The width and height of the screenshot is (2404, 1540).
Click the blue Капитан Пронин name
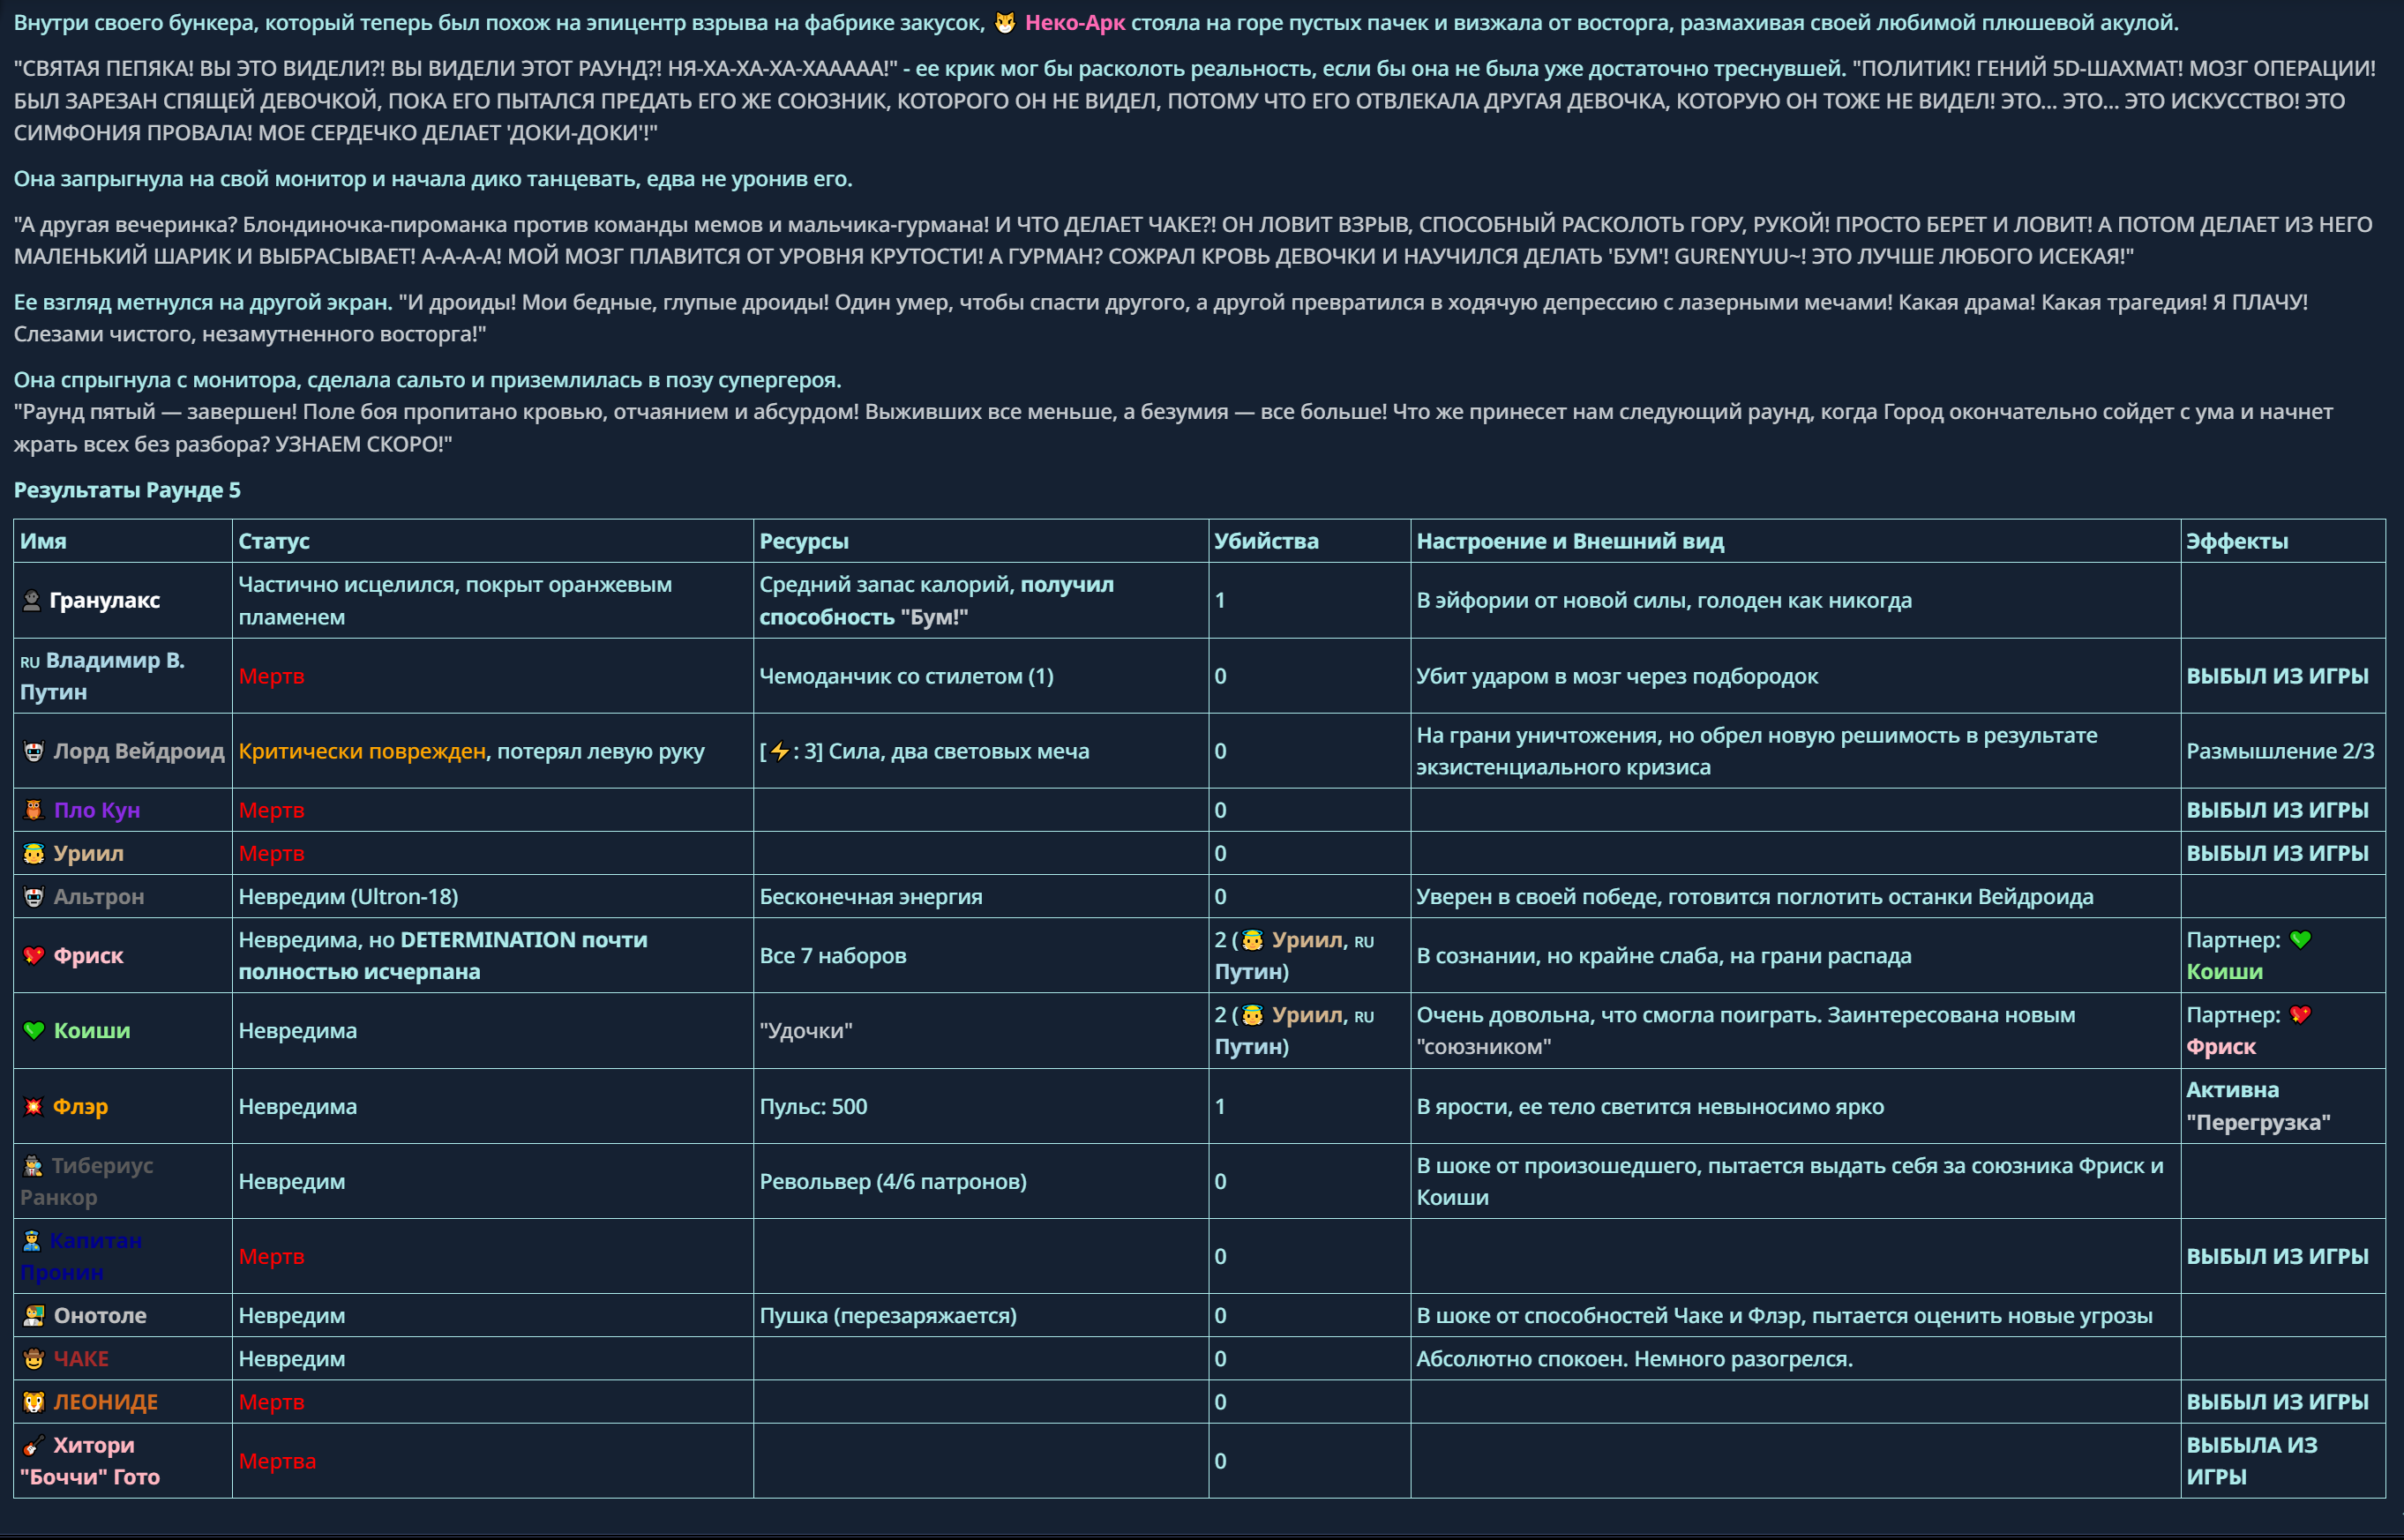[82, 1256]
